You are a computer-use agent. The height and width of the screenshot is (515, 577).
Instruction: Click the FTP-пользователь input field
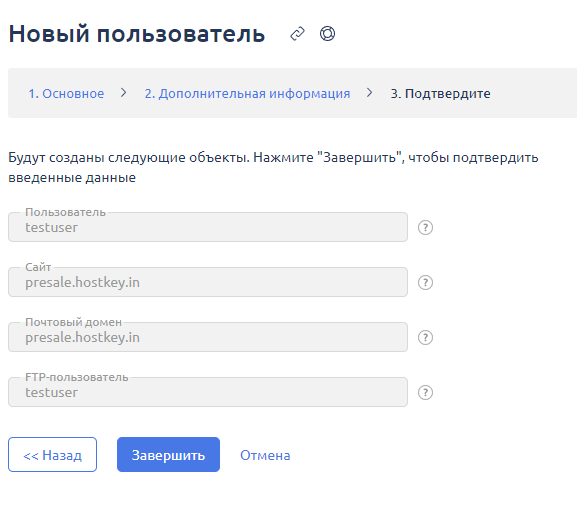pos(208,392)
